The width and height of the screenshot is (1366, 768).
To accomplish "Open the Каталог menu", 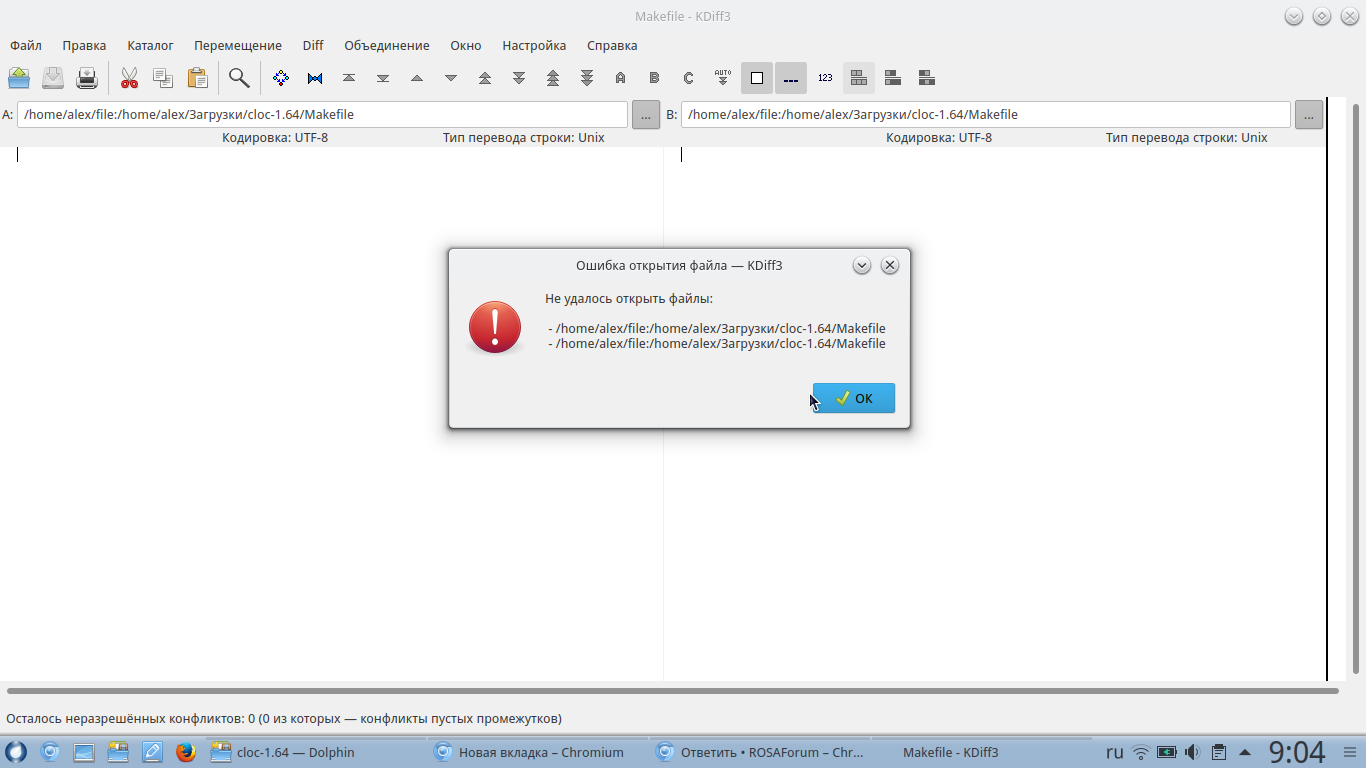I will (x=151, y=45).
